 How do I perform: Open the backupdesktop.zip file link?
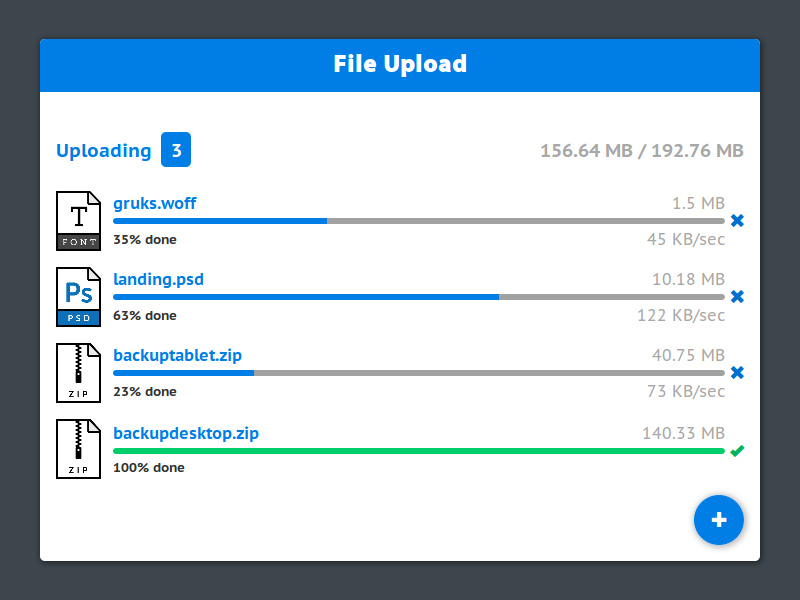point(186,433)
